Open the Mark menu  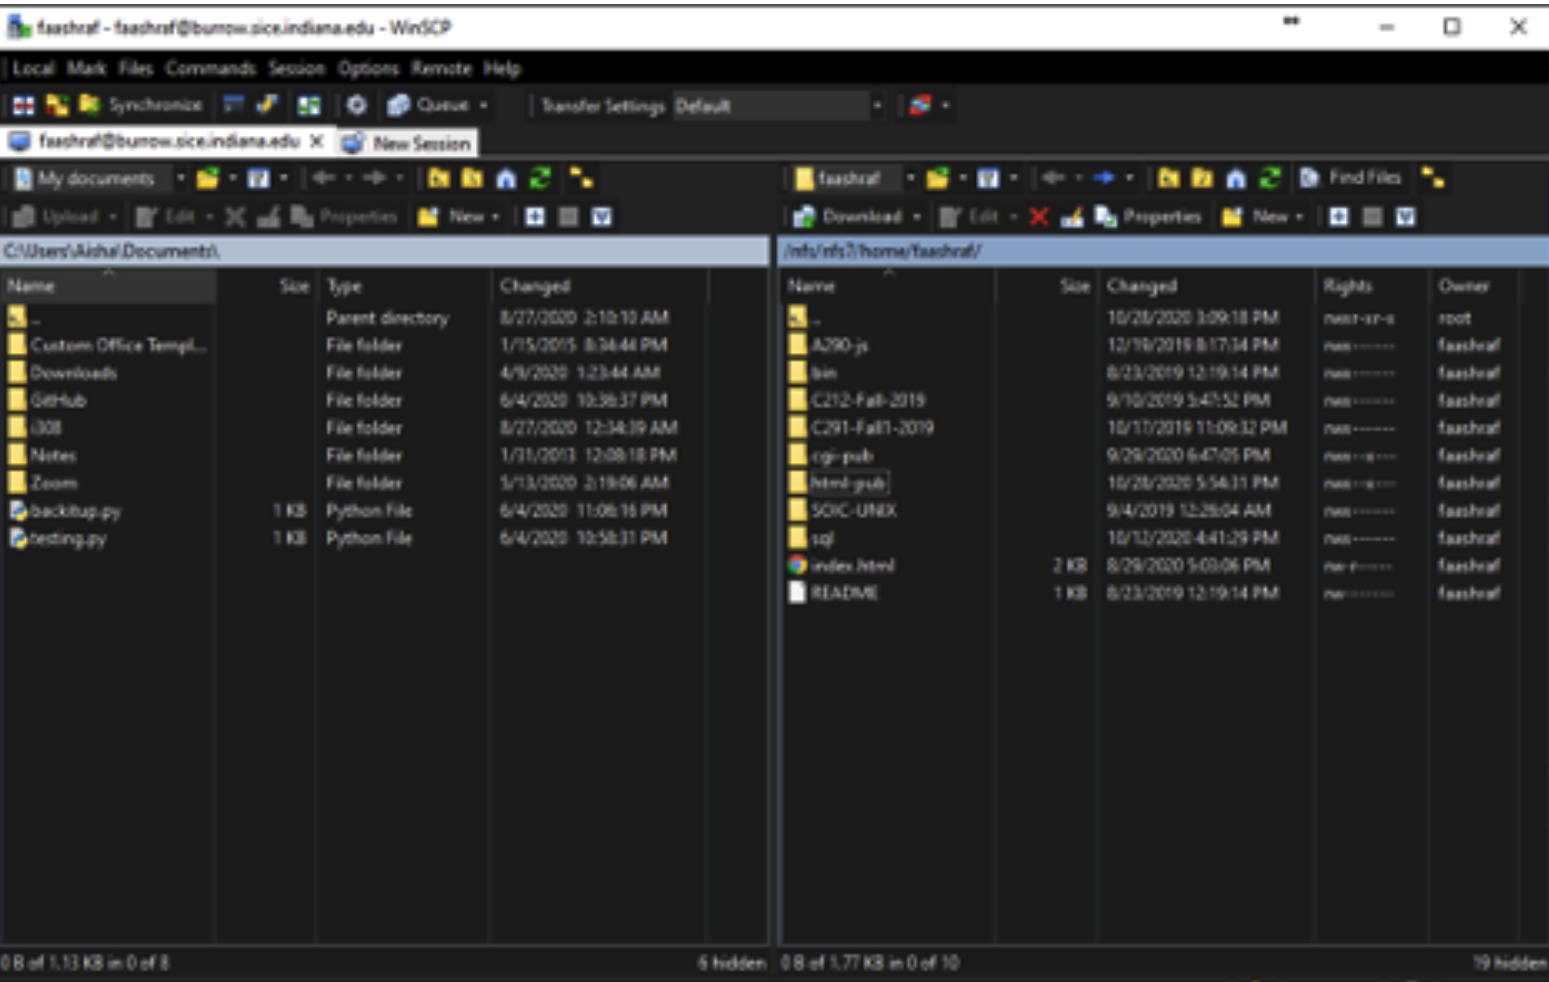pyautogui.click(x=86, y=69)
